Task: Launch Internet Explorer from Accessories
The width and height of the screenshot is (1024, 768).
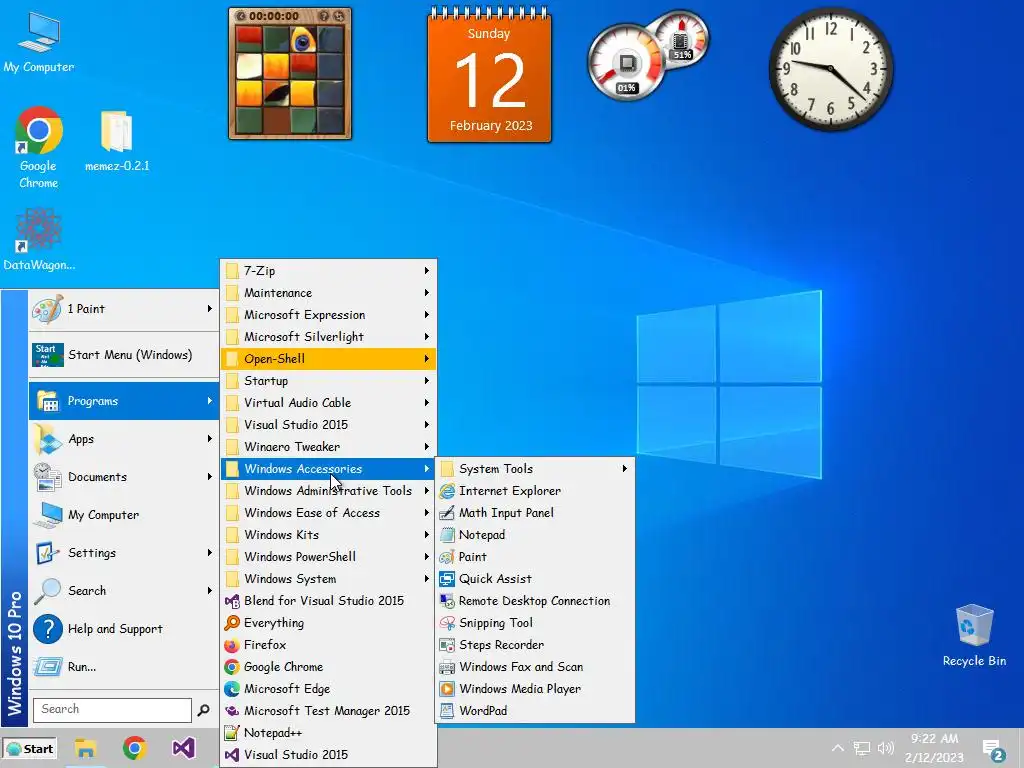Action: [535, 490]
